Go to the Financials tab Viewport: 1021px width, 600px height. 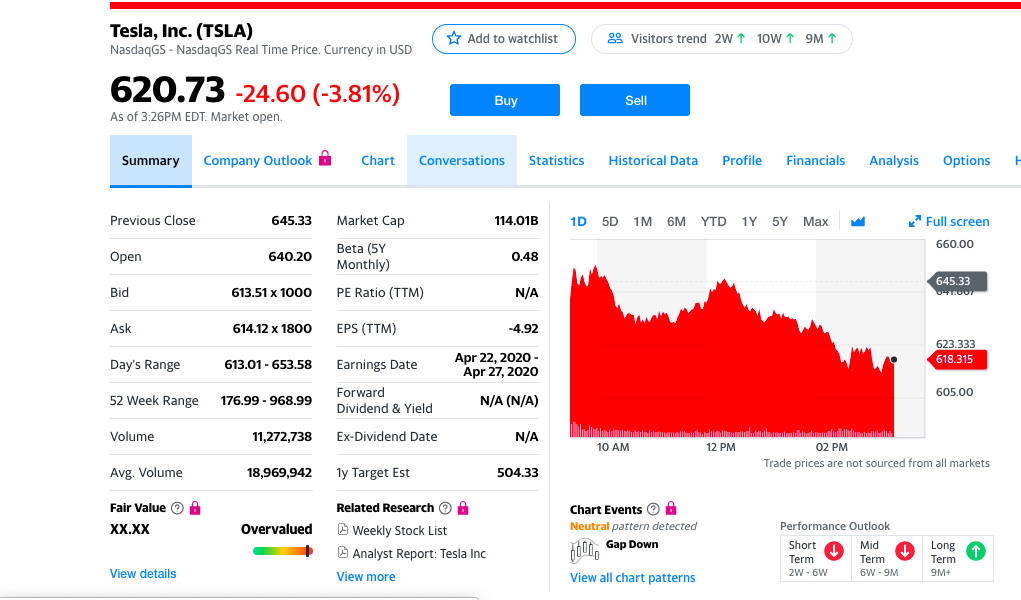pyautogui.click(x=816, y=161)
